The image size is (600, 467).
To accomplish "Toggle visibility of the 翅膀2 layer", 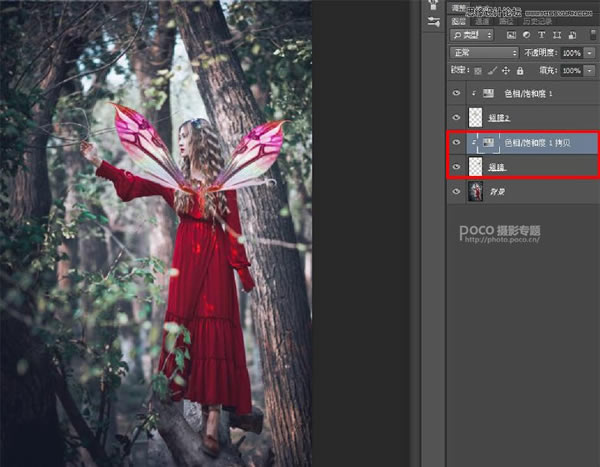I will tap(456, 117).
